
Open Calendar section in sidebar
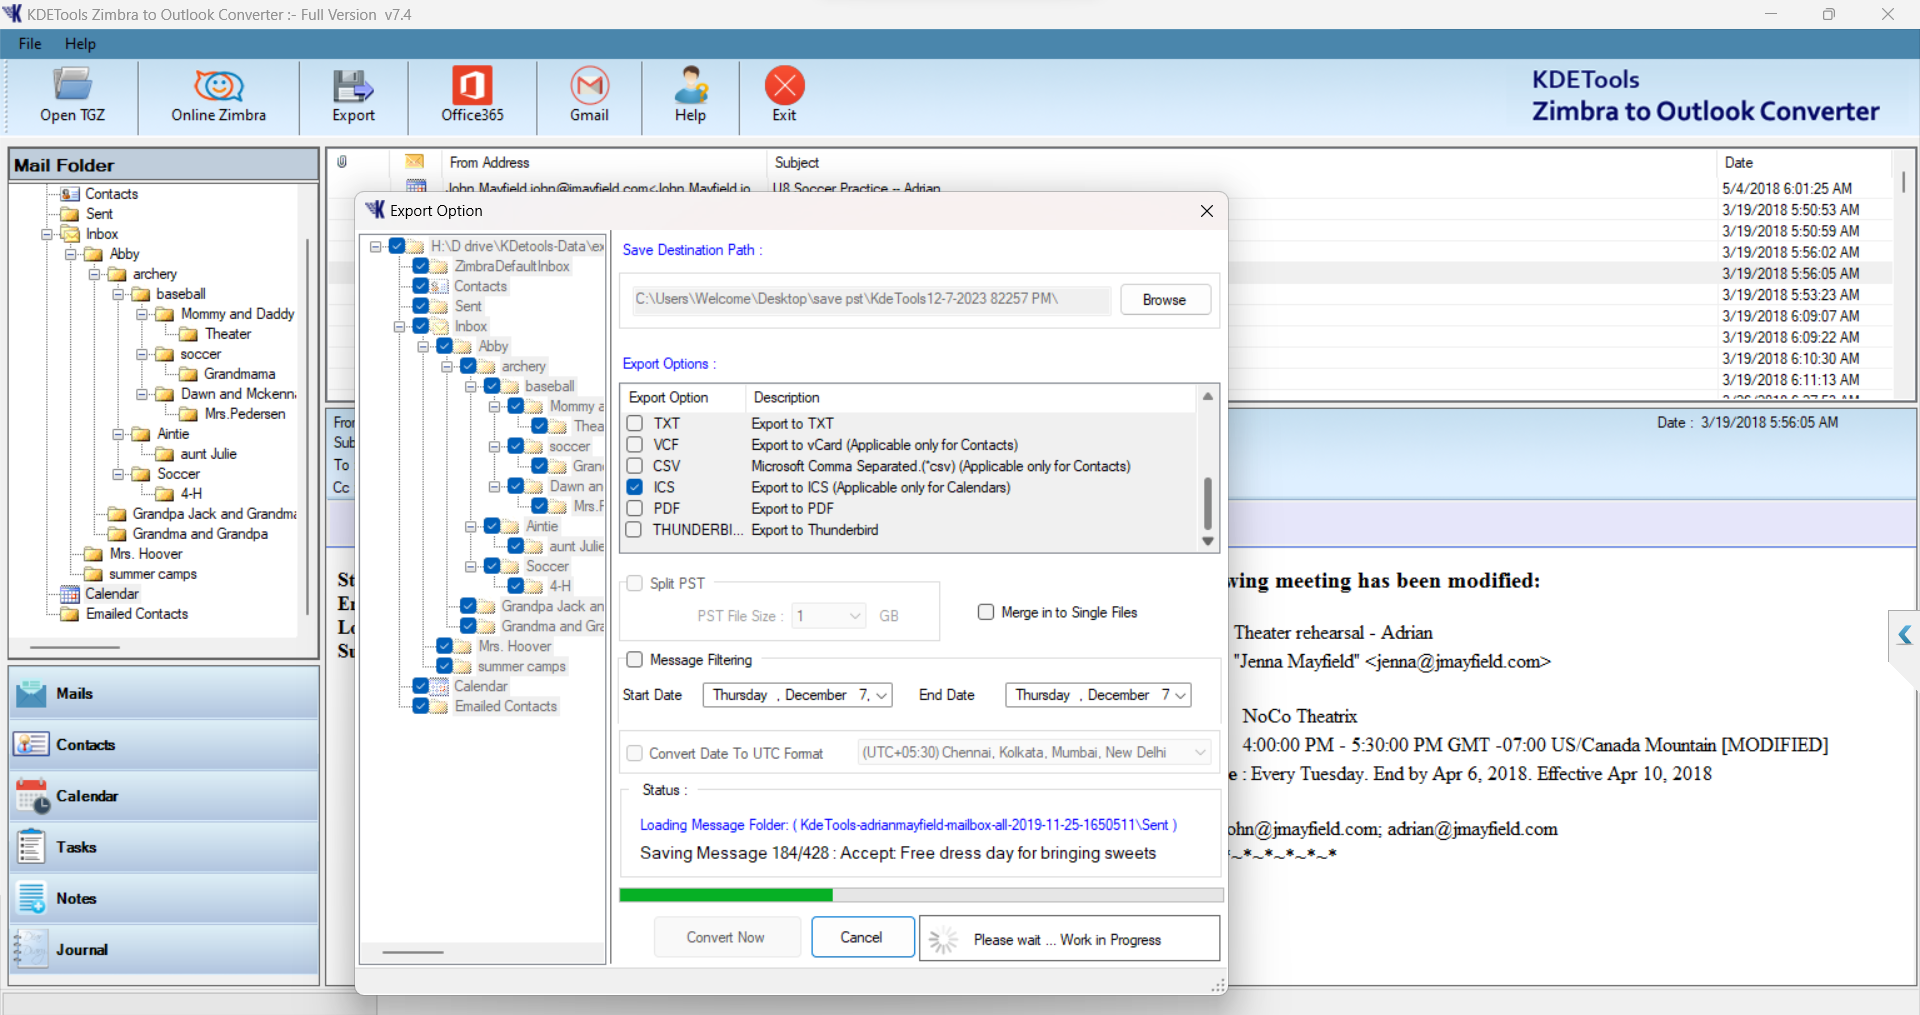tap(164, 796)
